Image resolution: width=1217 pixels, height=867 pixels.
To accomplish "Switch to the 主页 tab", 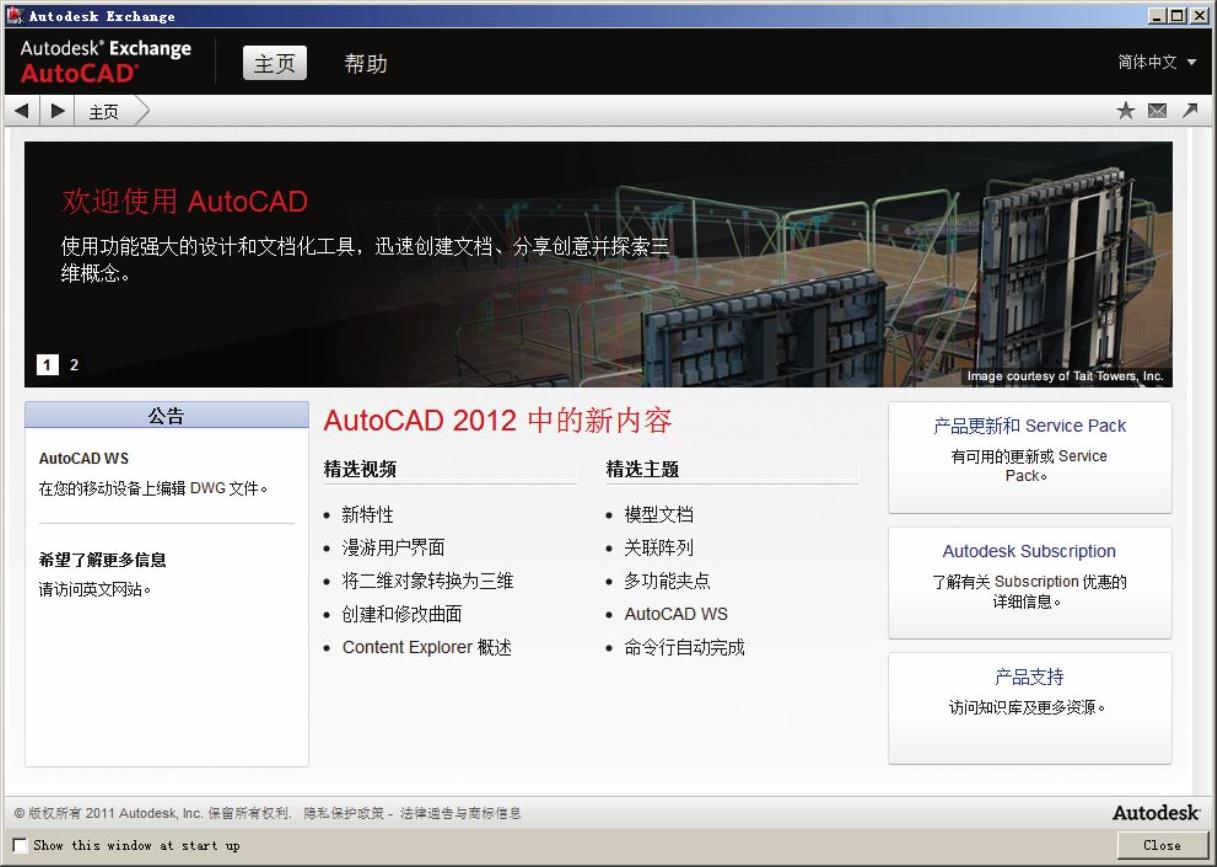I will point(274,63).
